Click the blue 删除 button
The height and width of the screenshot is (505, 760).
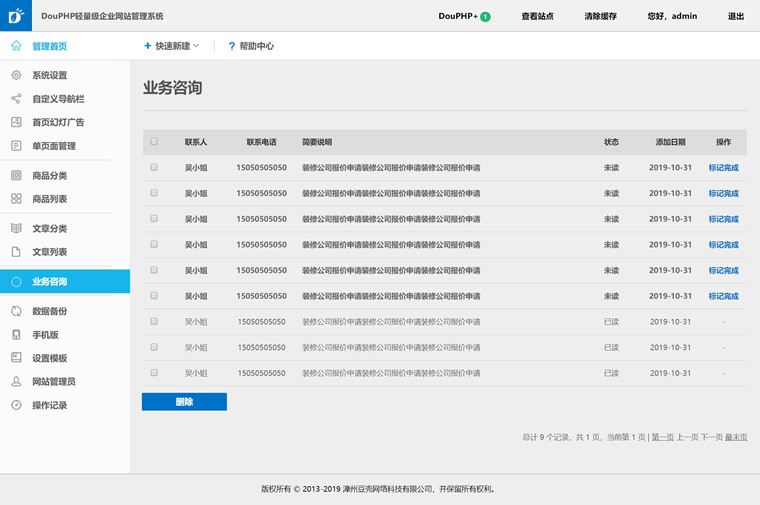point(184,402)
